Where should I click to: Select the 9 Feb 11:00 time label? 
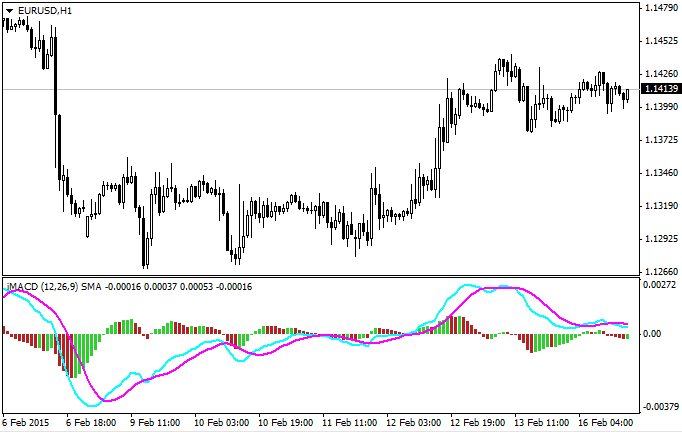pyautogui.click(x=156, y=423)
